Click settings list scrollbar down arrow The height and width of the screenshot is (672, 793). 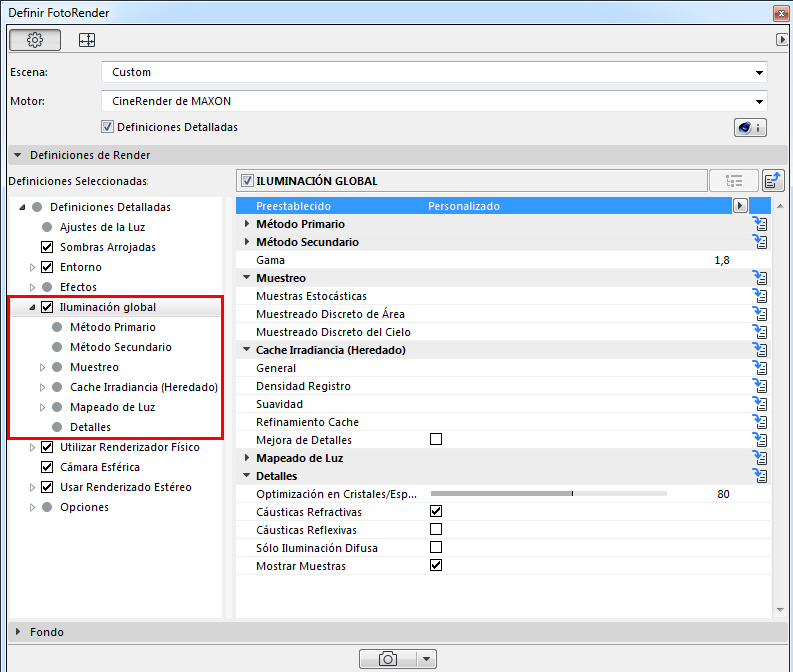pos(780,610)
